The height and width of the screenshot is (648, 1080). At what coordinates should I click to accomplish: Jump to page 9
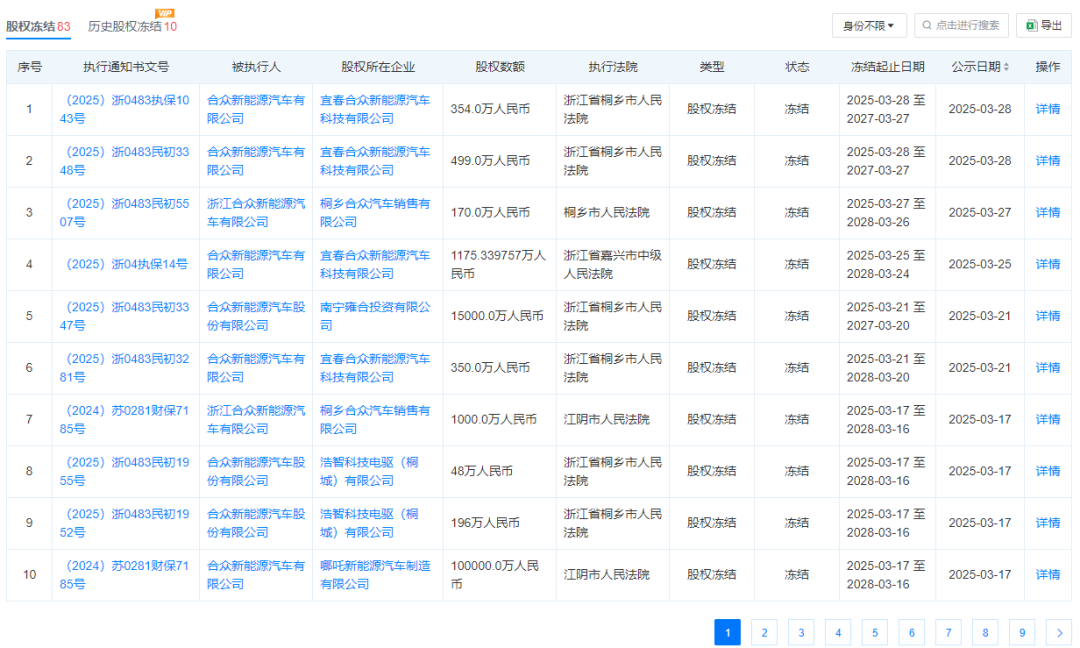point(1022,632)
